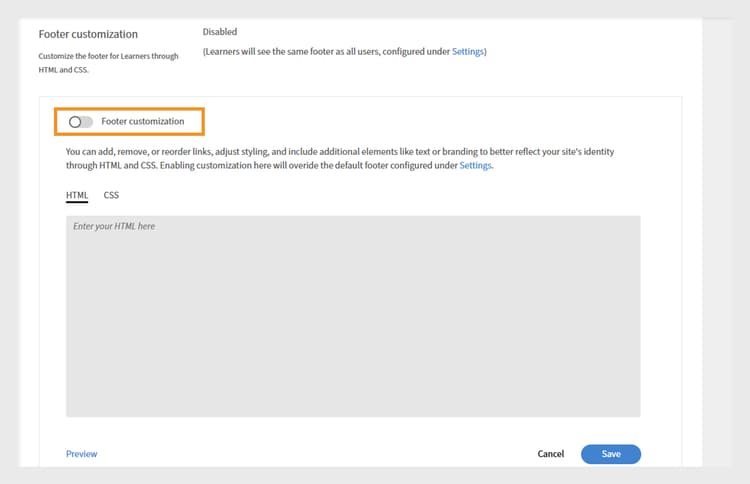Image resolution: width=750 pixels, height=484 pixels.
Task: Click the Customize the footer for Learners description
Action: 109,63
